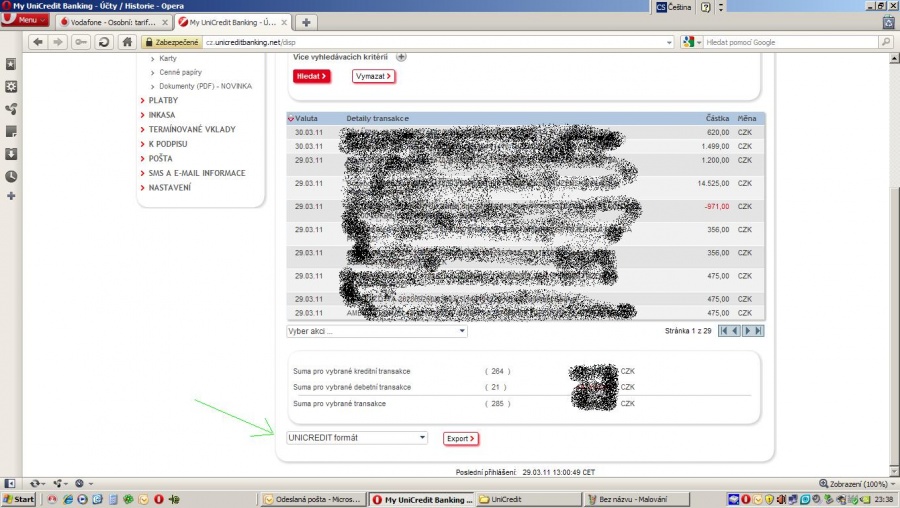Expand NASTAVENÍ menu section

(x=169, y=188)
